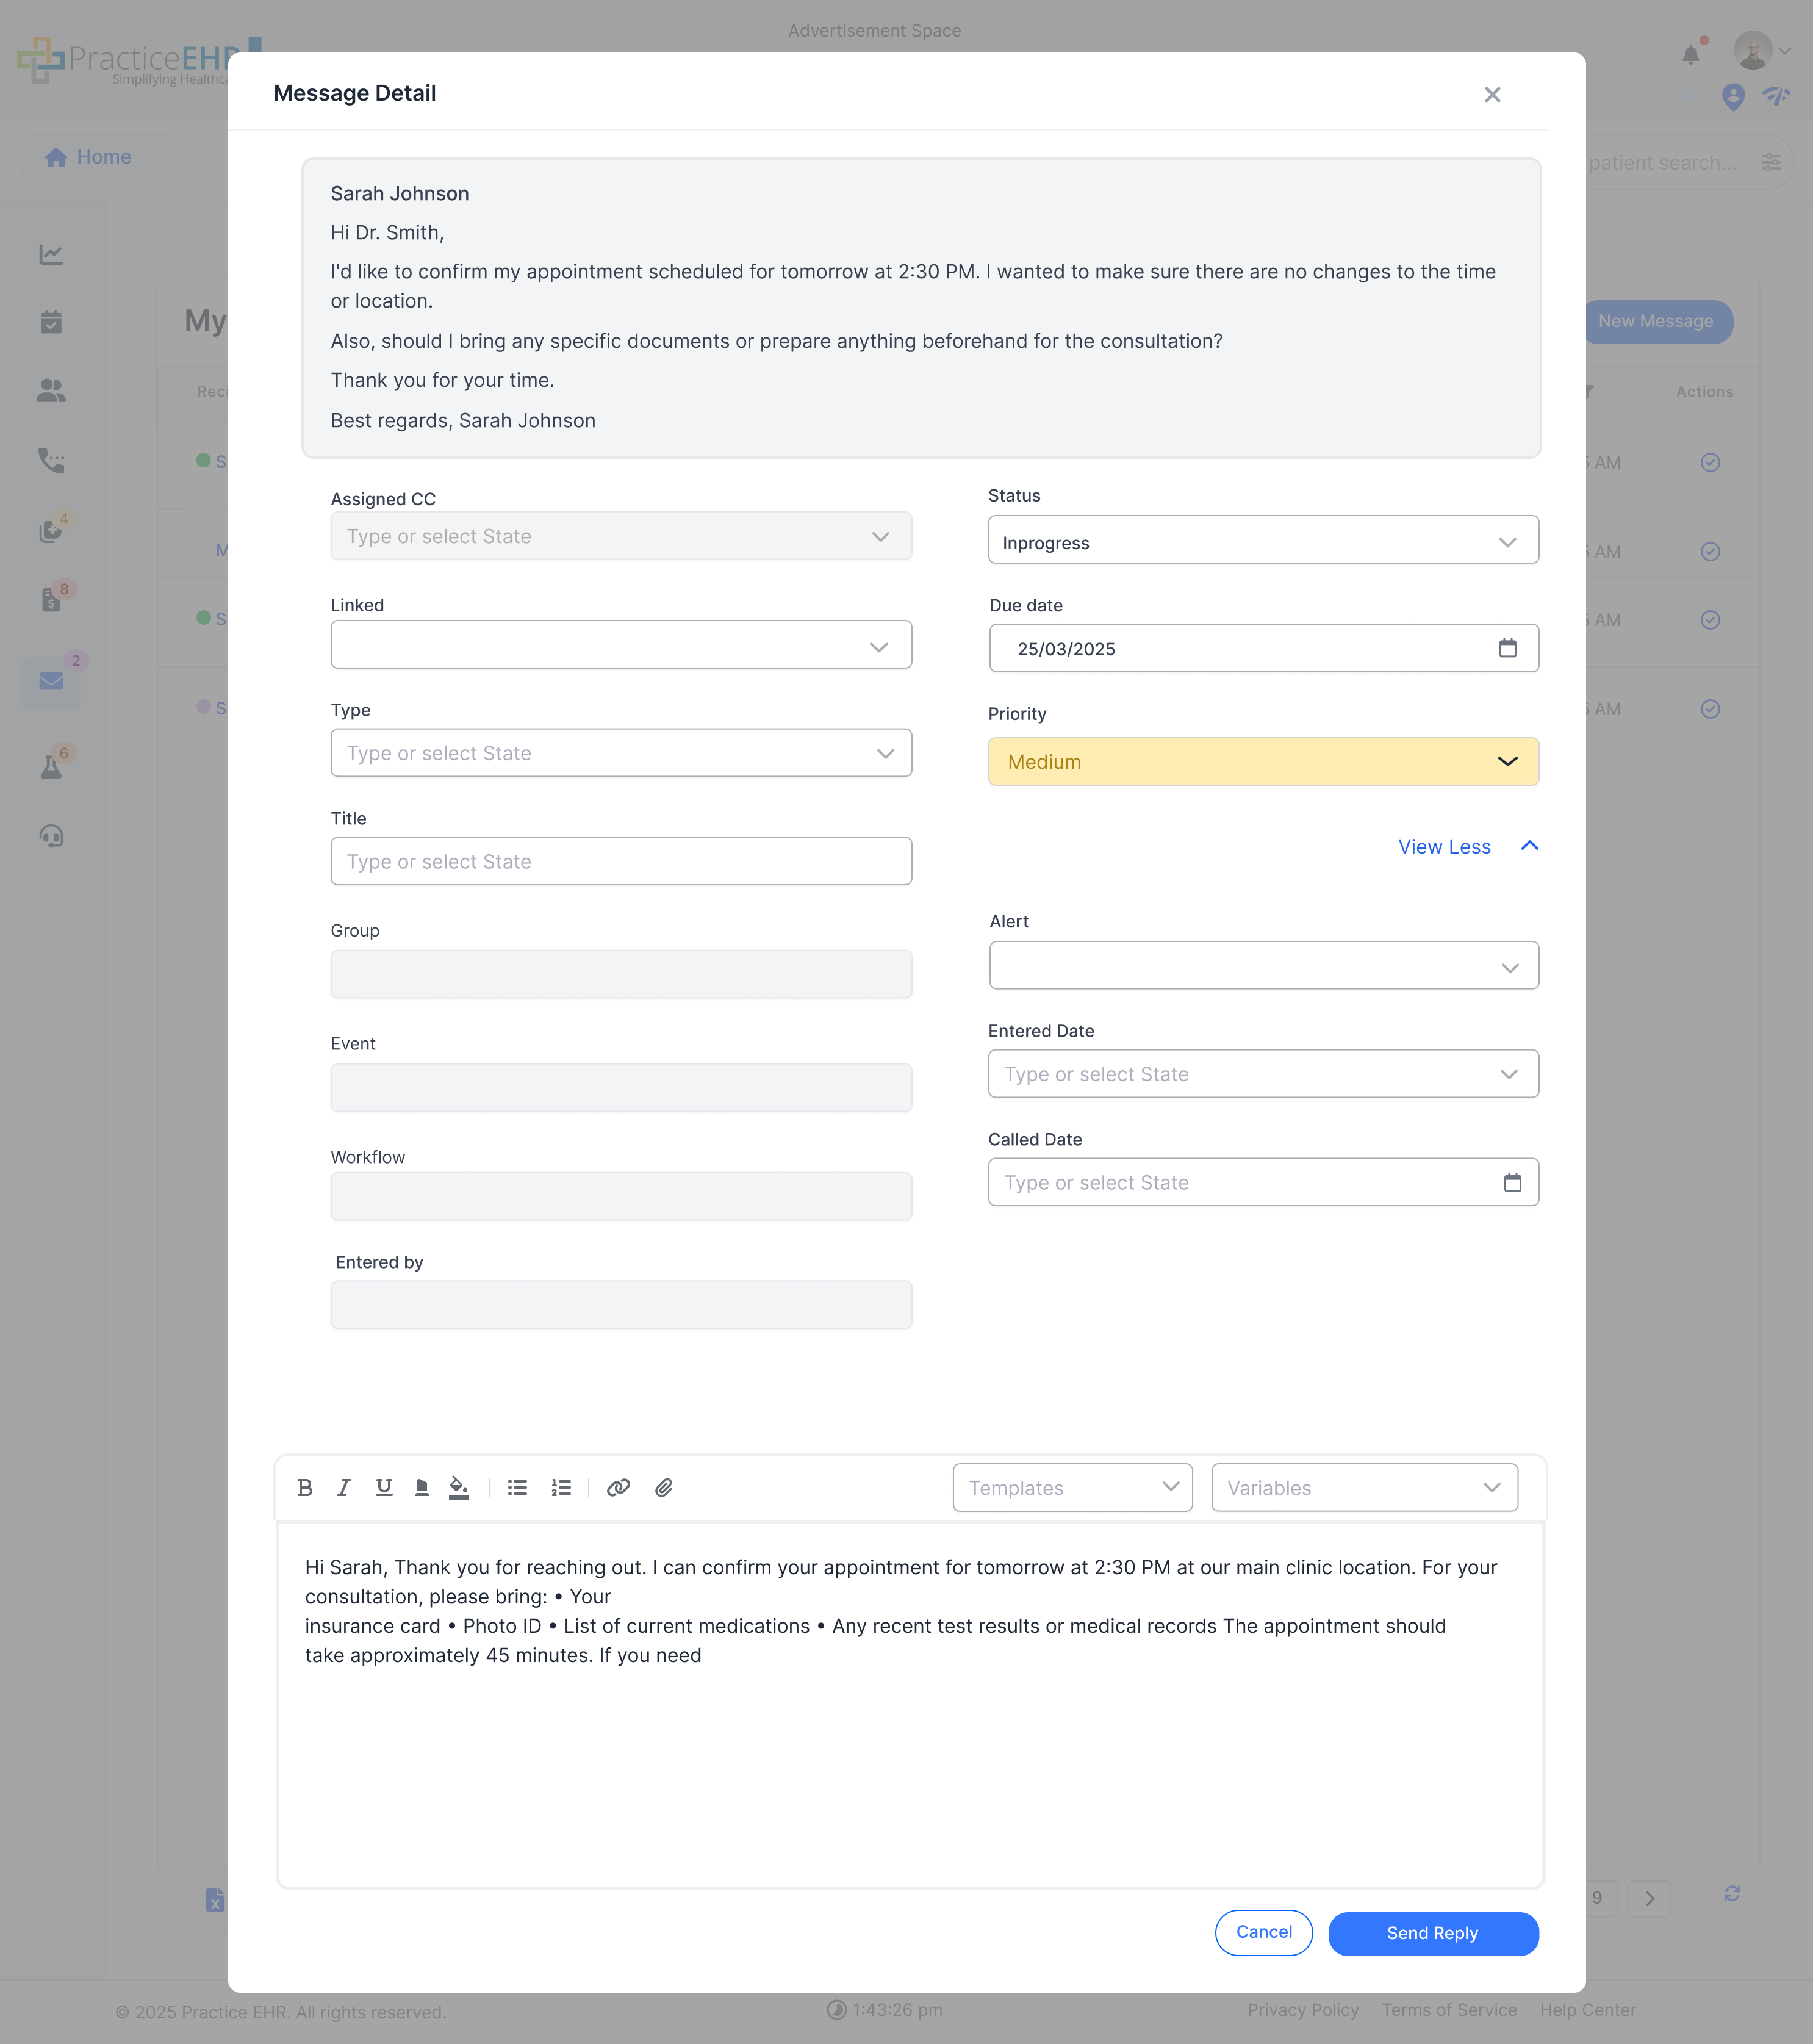Open the Help Center link in footer

pyautogui.click(x=1588, y=2010)
